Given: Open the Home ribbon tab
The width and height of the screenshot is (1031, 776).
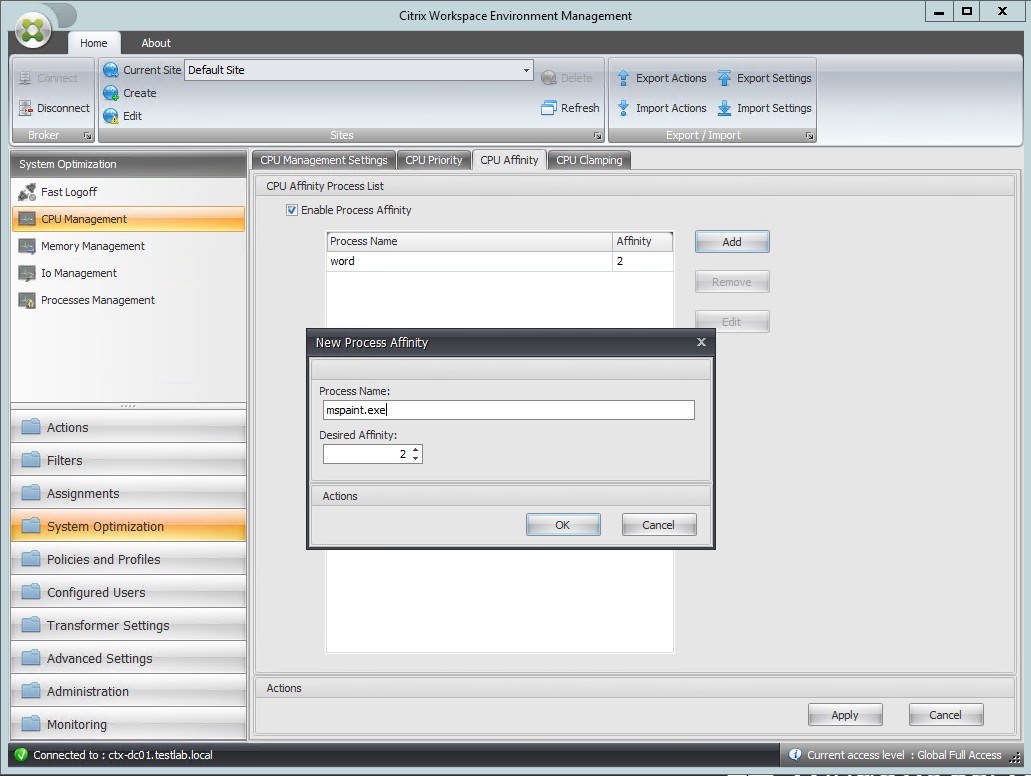Looking at the screenshot, I should click(94, 43).
